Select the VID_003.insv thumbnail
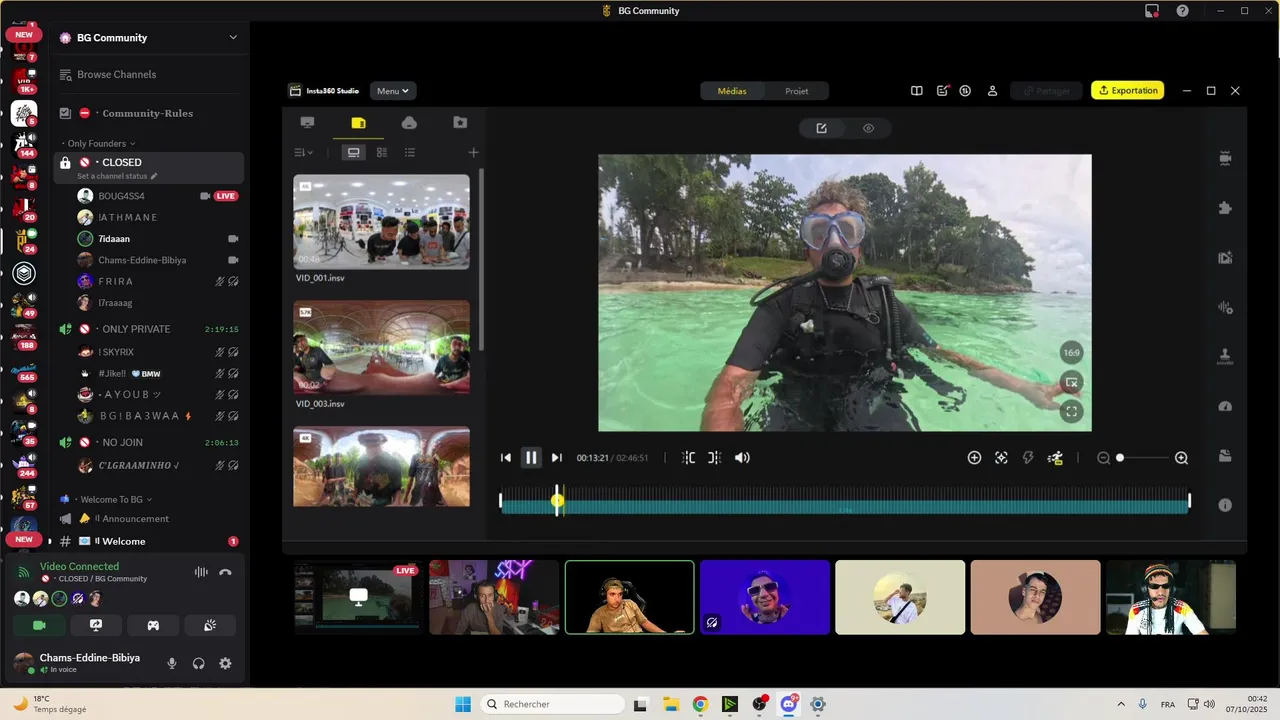 click(x=381, y=347)
